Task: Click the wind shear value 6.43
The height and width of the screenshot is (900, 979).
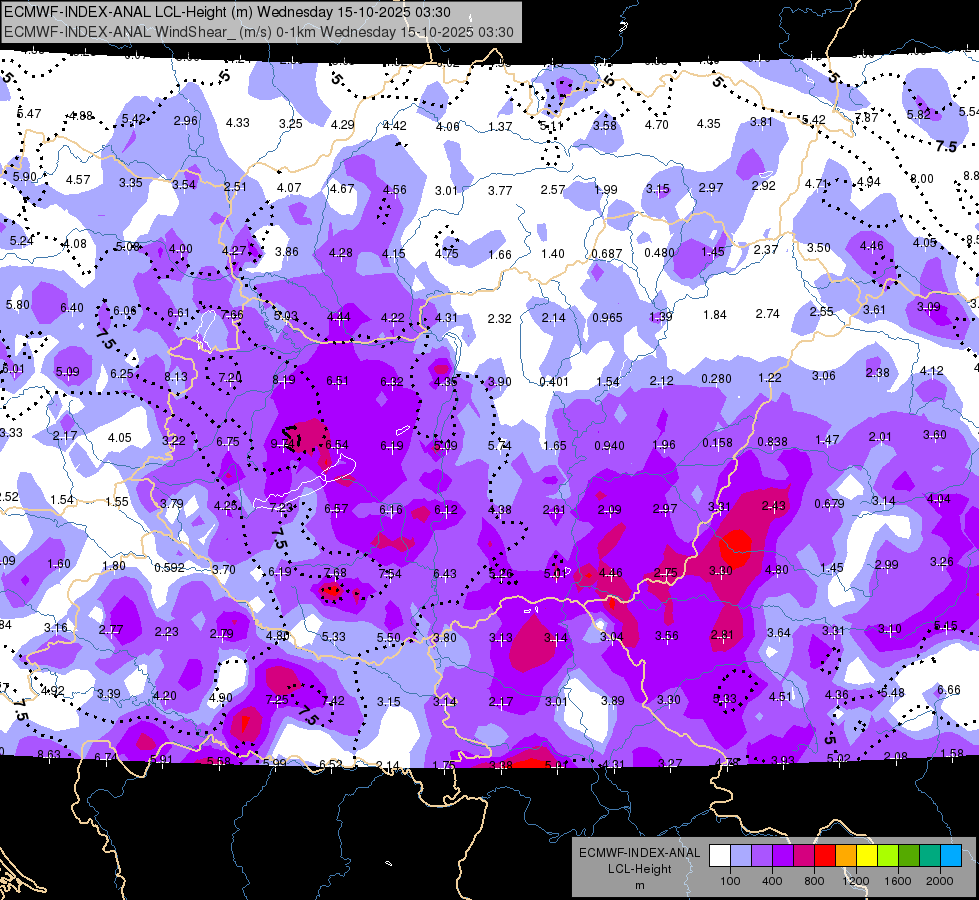Action: (445, 573)
